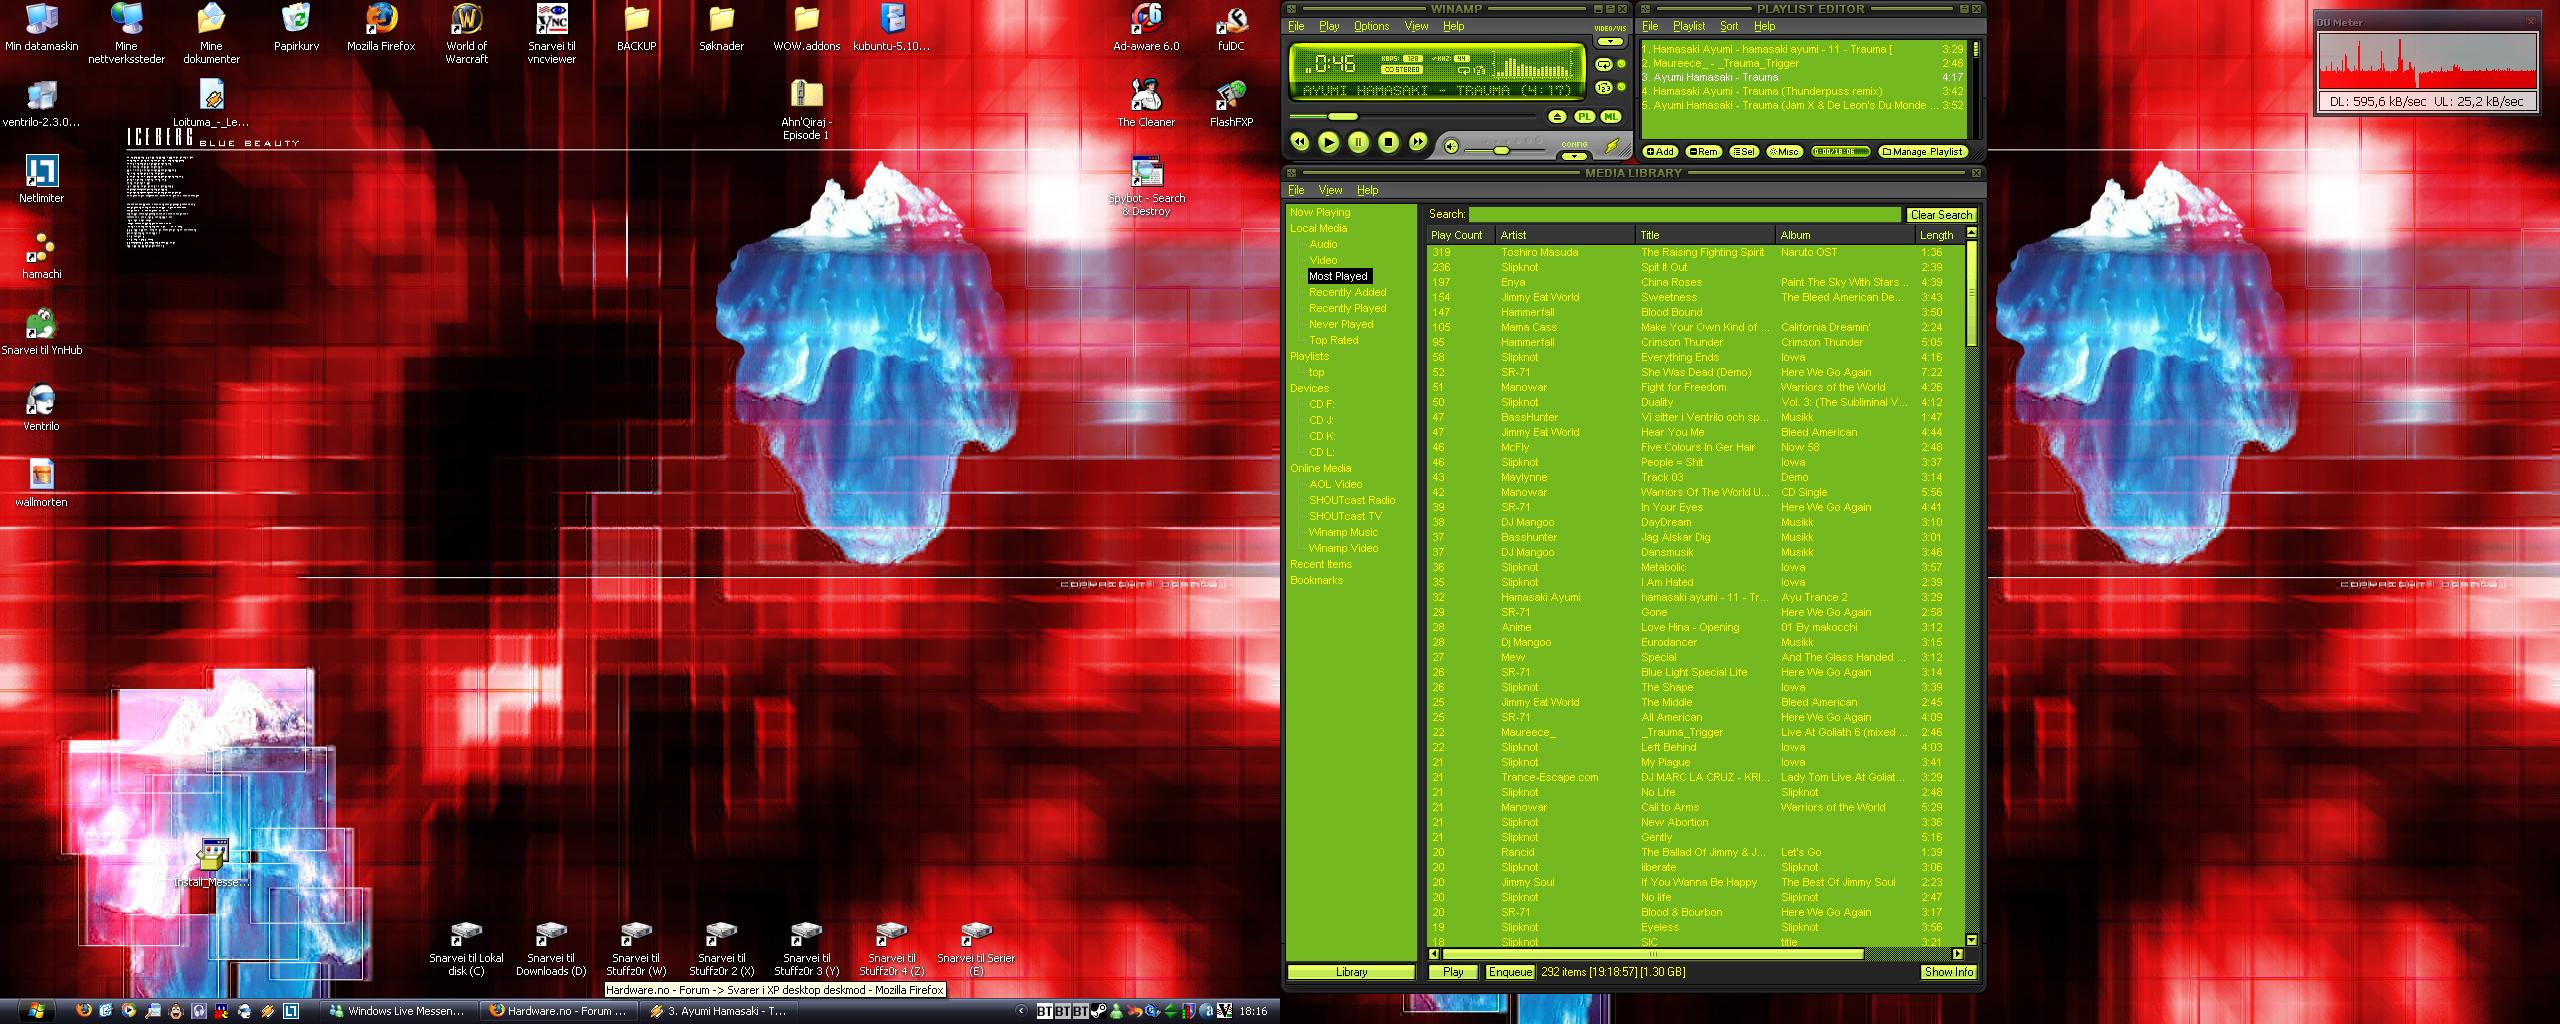Click Sel button in Playlist Editor
This screenshot has height=1024, width=2560.
[1743, 152]
